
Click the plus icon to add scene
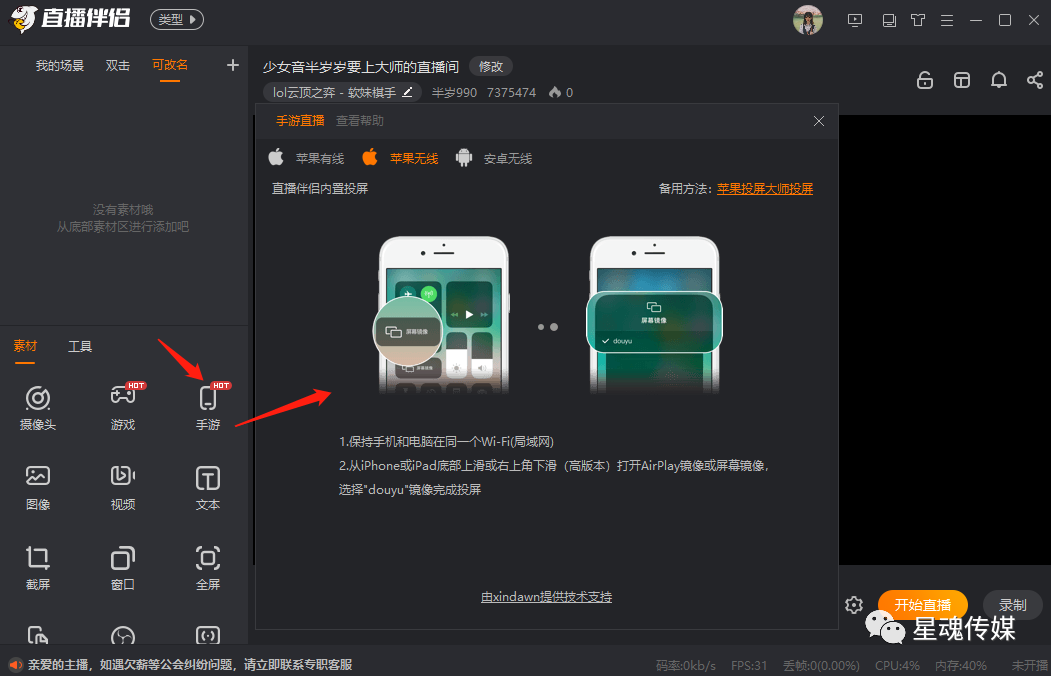(x=233, y=65)
